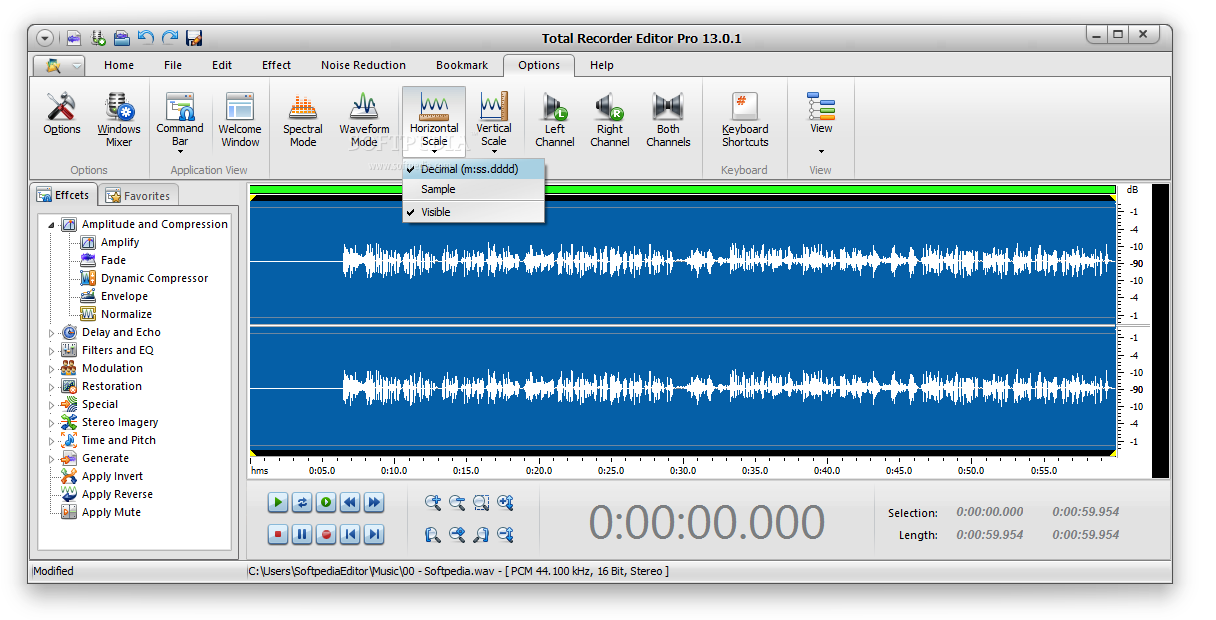
Task: Pause playback
Action: pyautogui.click(x=302, y=535)
